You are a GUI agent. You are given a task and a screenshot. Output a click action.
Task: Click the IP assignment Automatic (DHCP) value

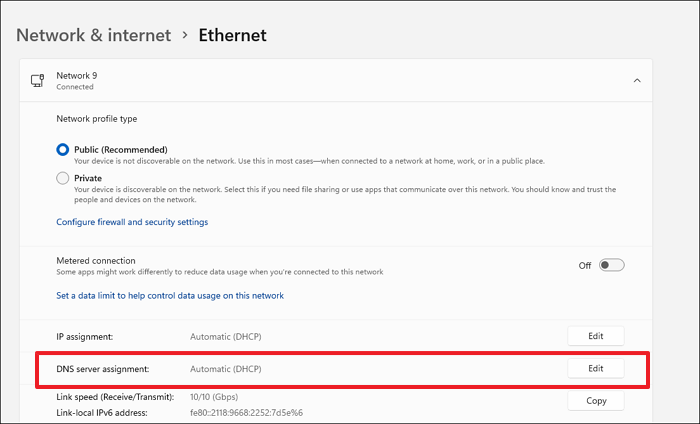click(226, 337)
